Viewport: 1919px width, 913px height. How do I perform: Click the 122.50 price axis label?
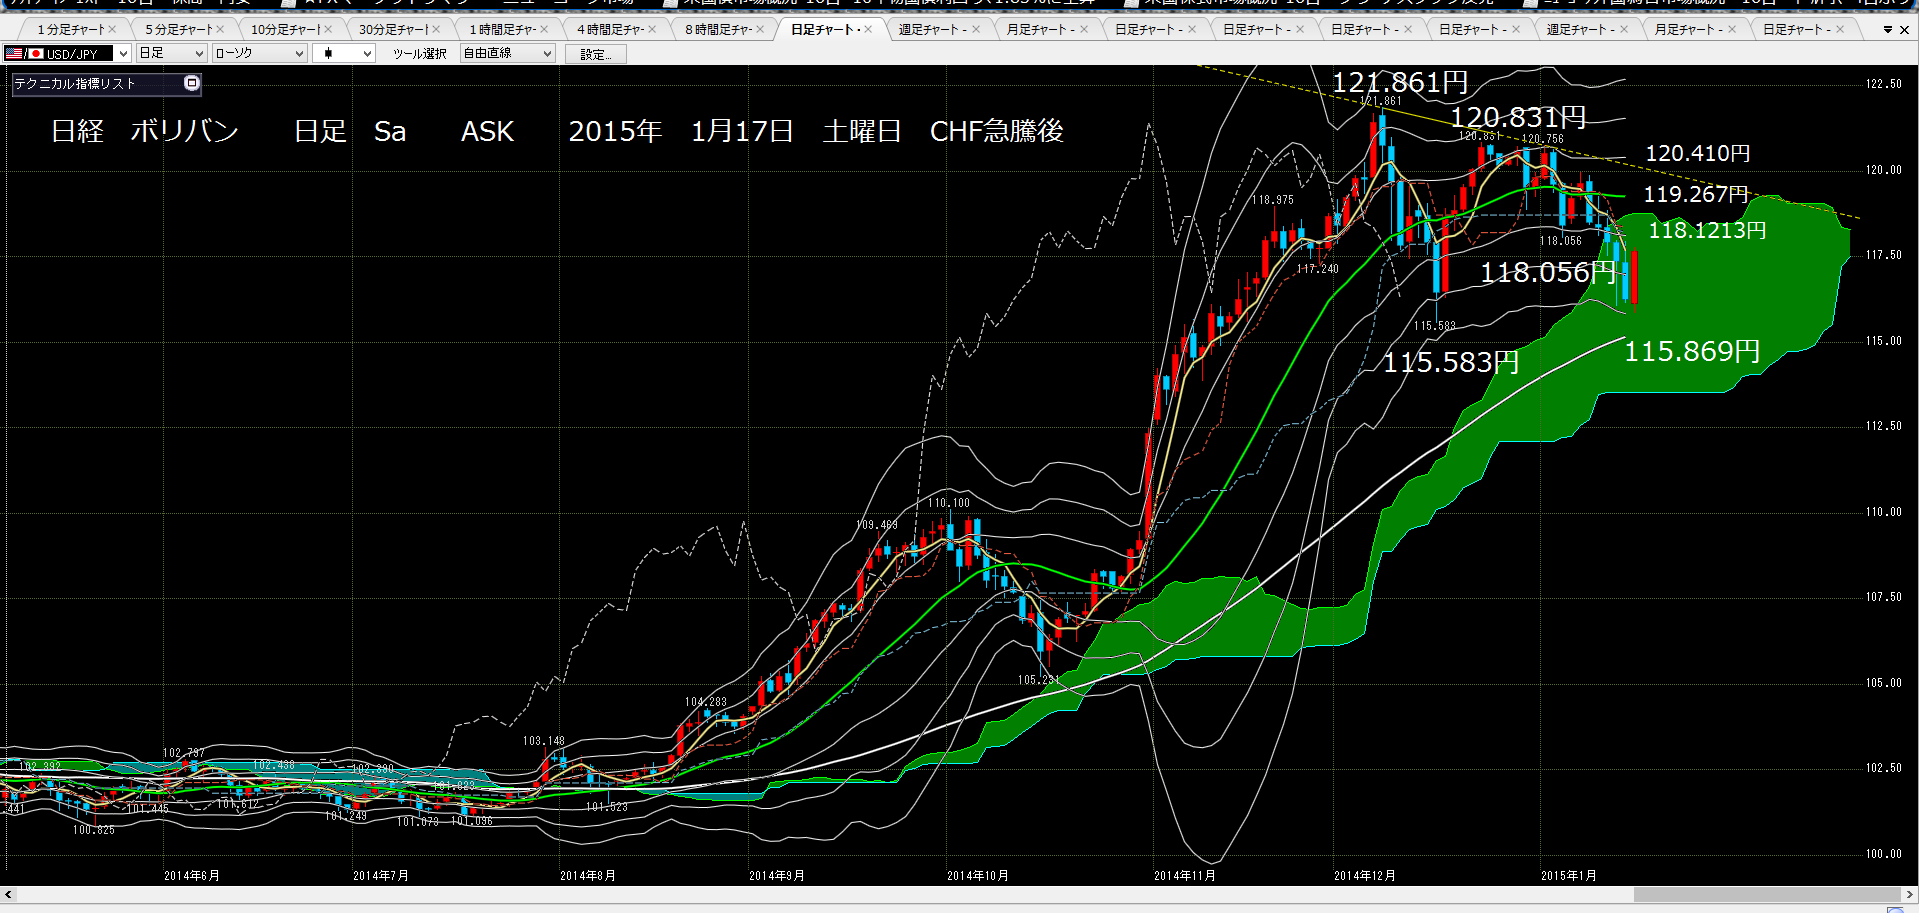click(x=1884, y=84)
